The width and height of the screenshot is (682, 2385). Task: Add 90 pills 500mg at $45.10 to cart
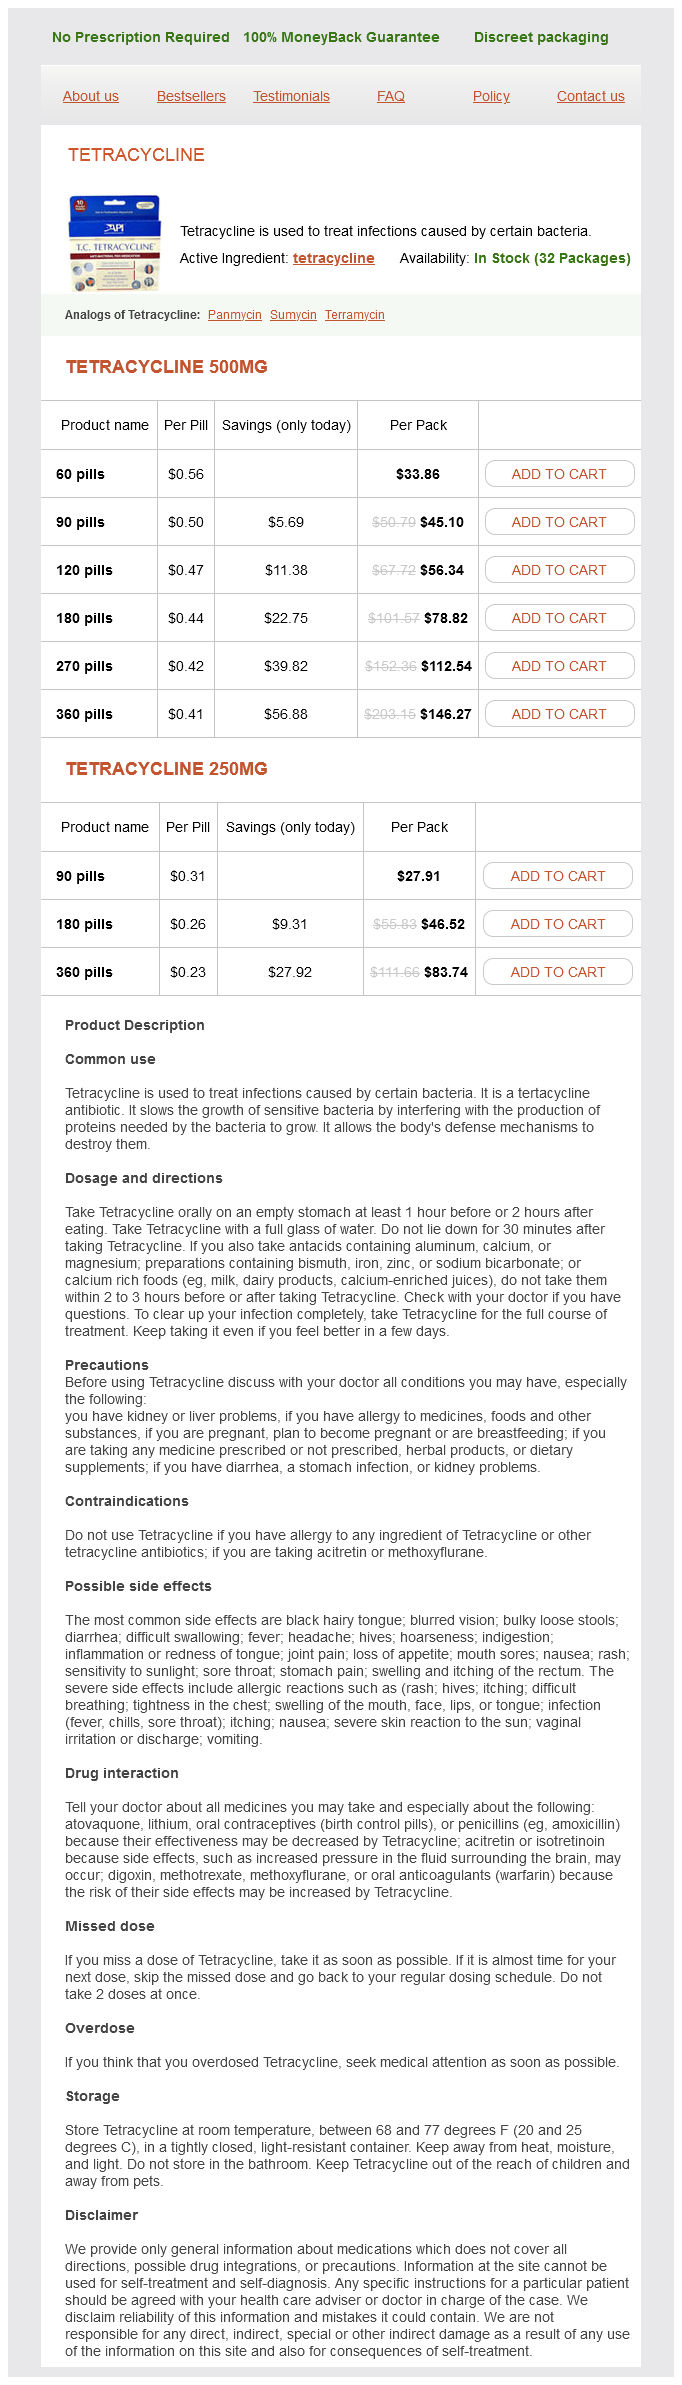click(559, 522)
